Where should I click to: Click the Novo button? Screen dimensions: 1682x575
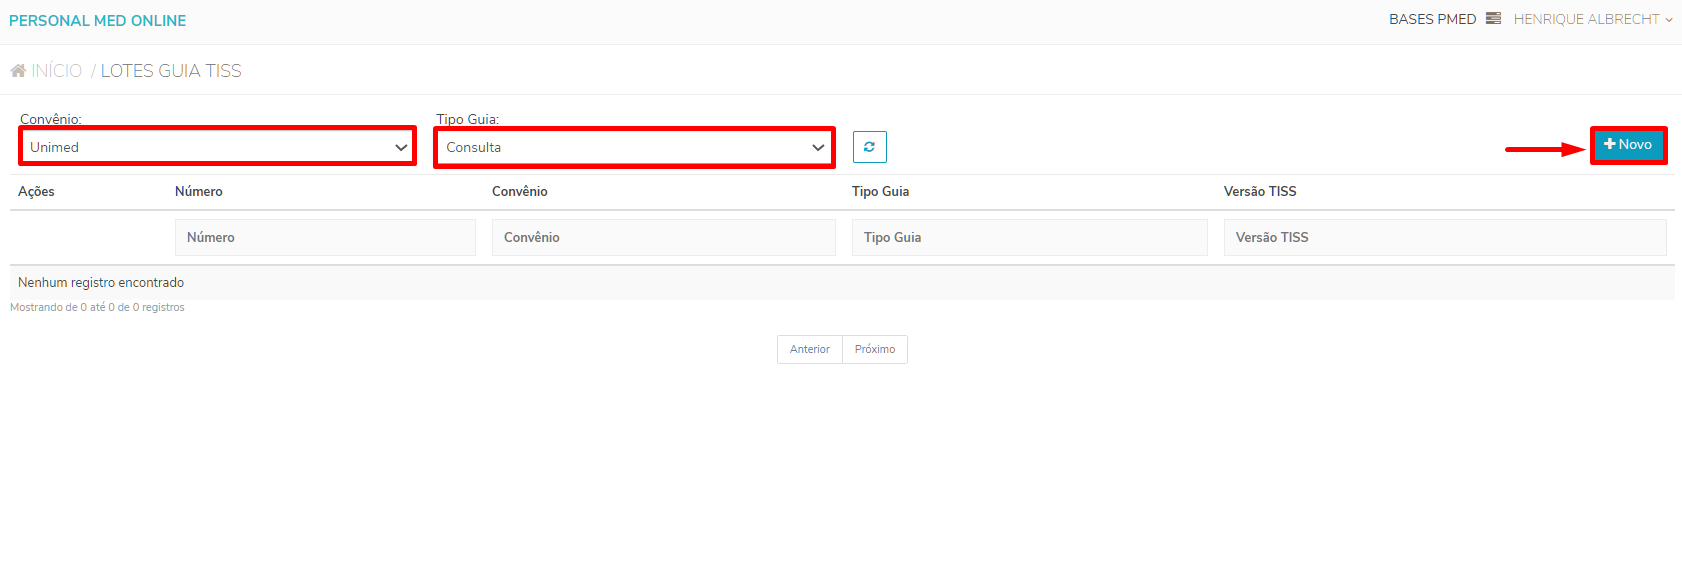(x=1628, y=145)
